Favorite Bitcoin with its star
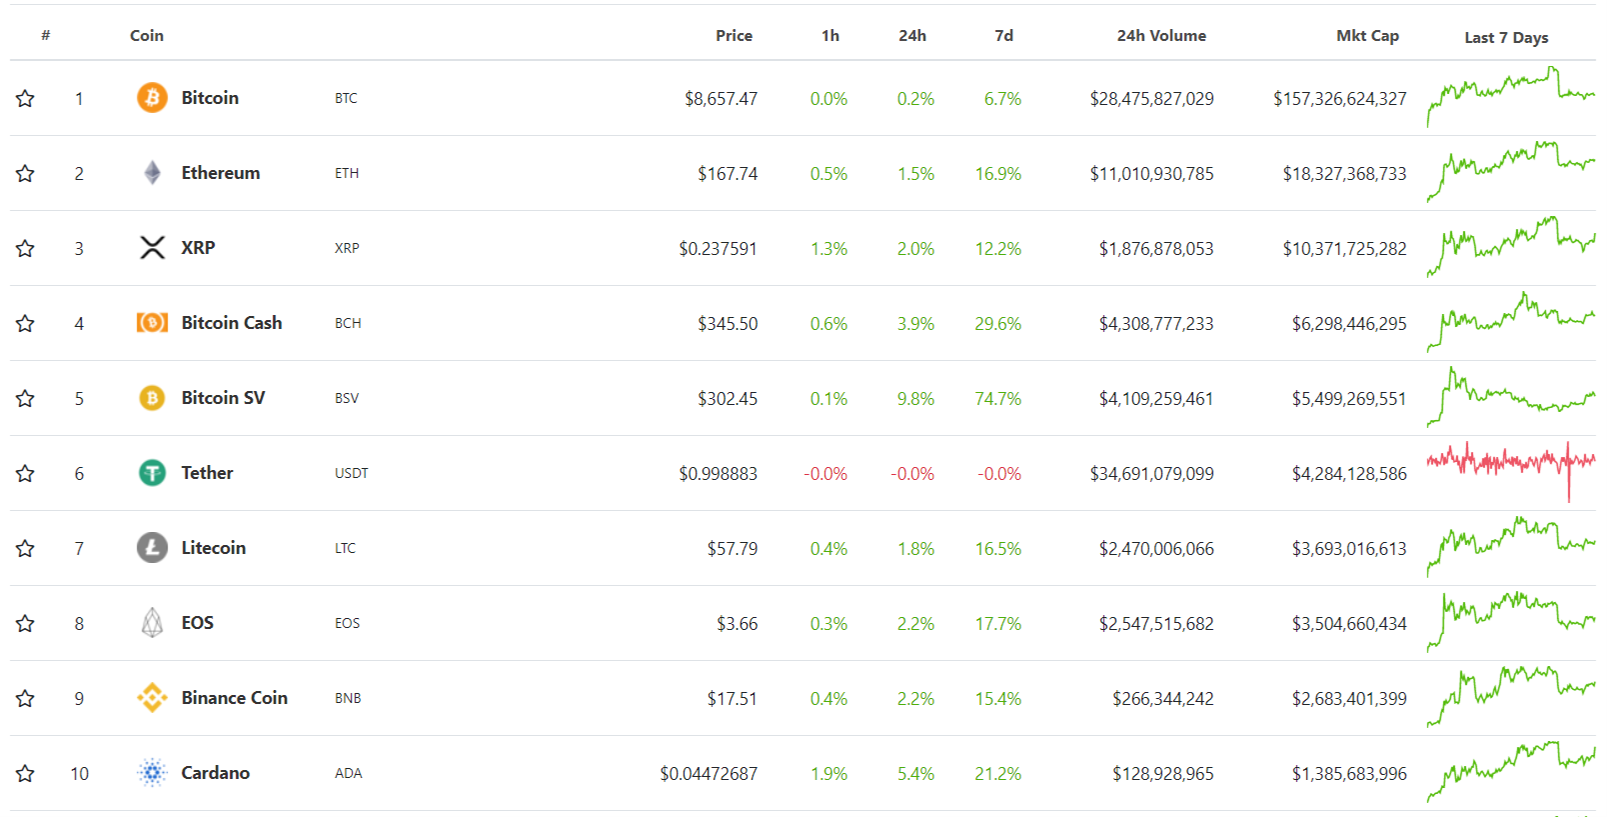 pos(25,98)
